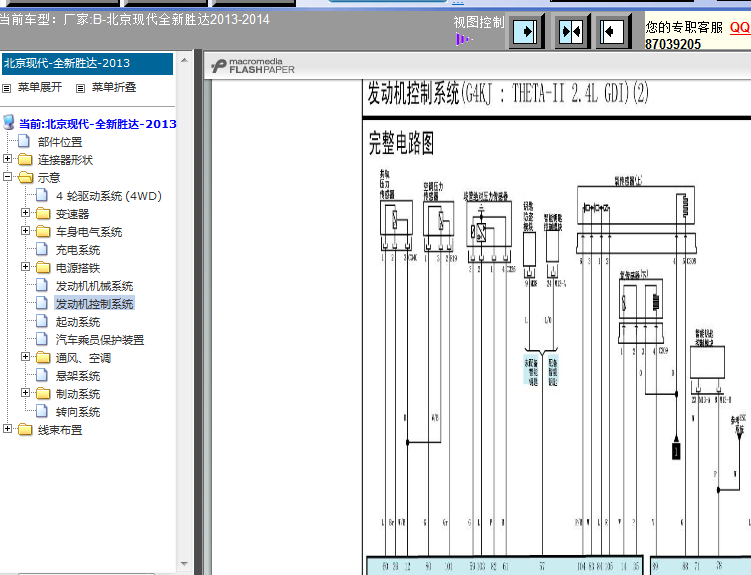The width and height of the screenshot is (751, 575).
Task: Click the page icon for 发动机控制系统
Action: tap(42, 304)
